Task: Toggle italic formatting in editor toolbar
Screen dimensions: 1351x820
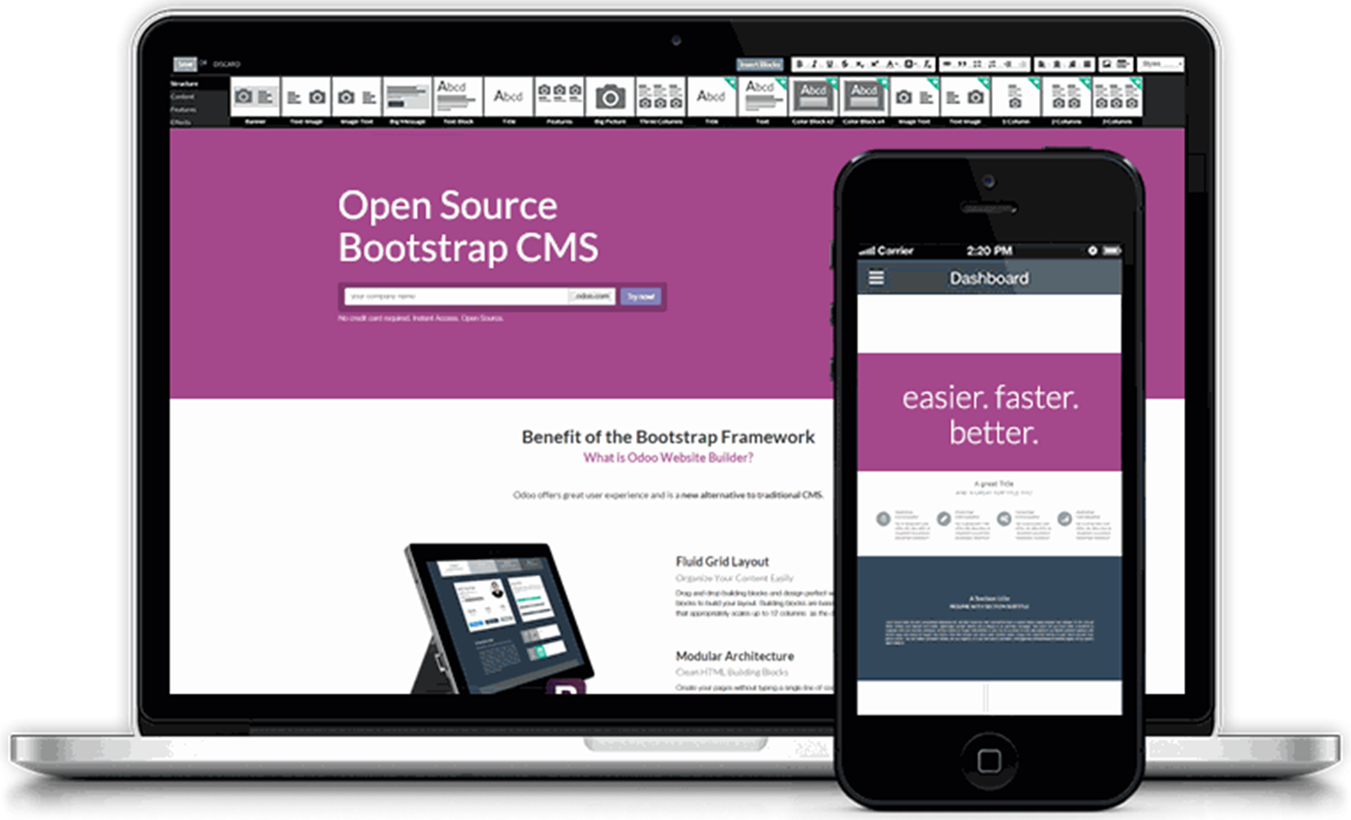Action: [814, 65]
